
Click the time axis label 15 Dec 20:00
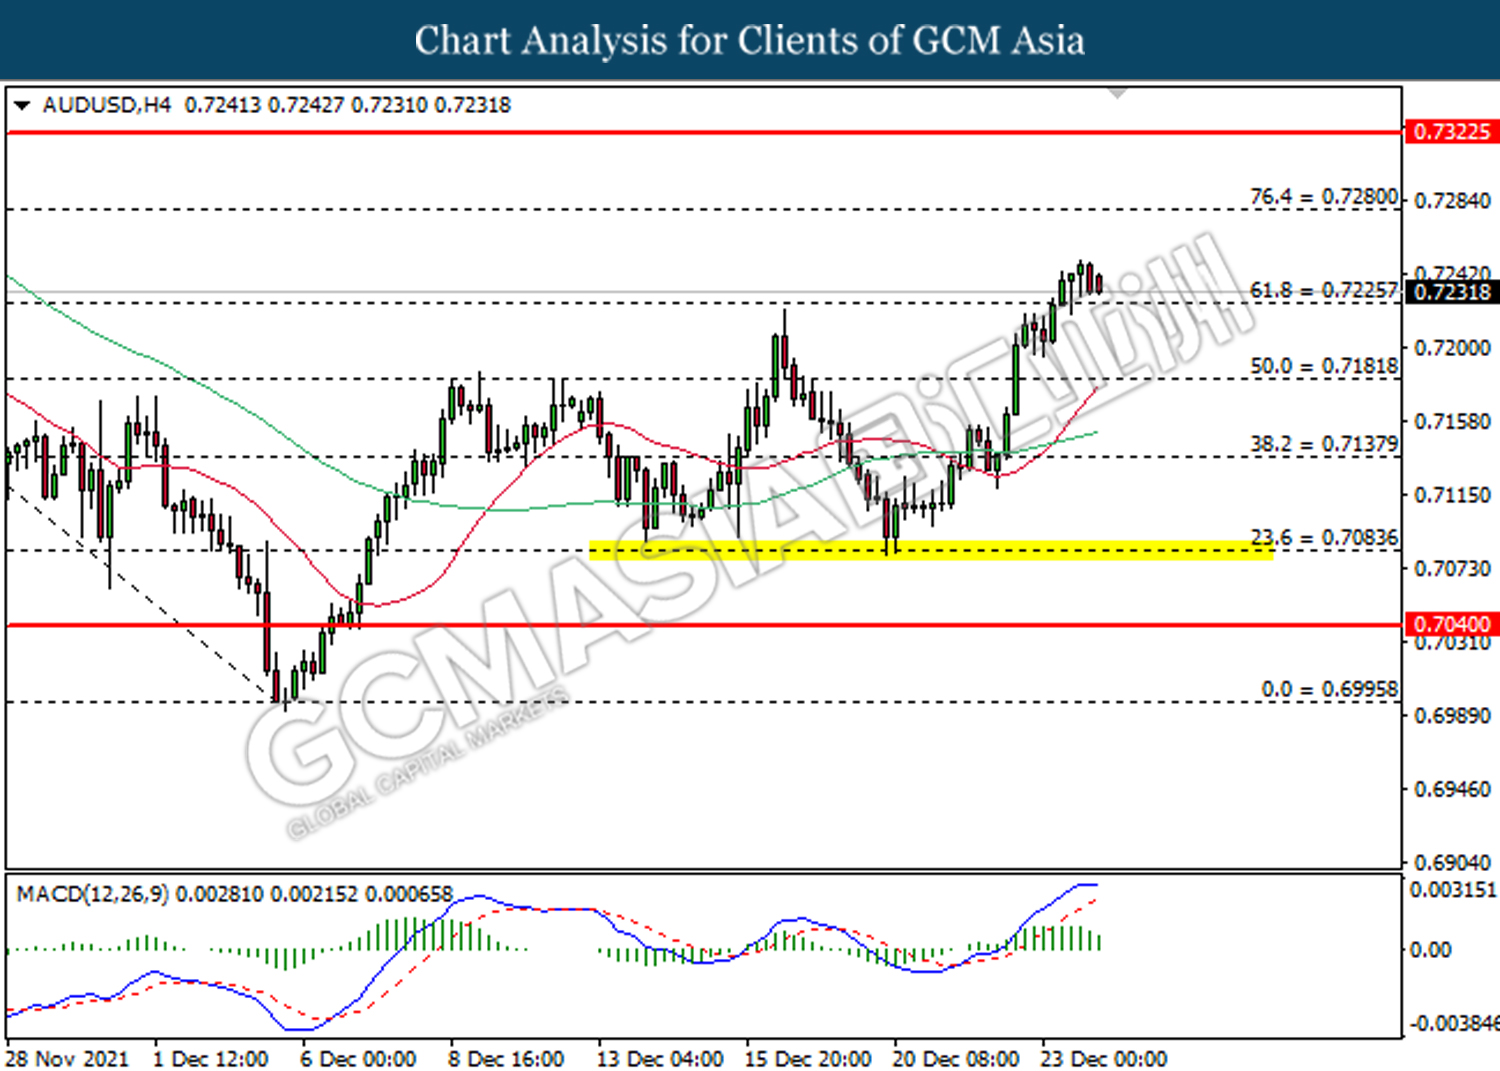tap(808, 1058)
